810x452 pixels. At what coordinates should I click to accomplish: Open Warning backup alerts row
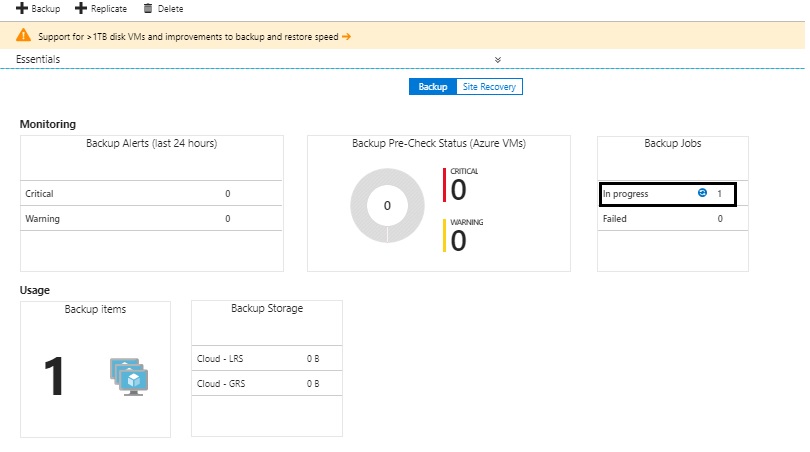(x=151, y=218)
